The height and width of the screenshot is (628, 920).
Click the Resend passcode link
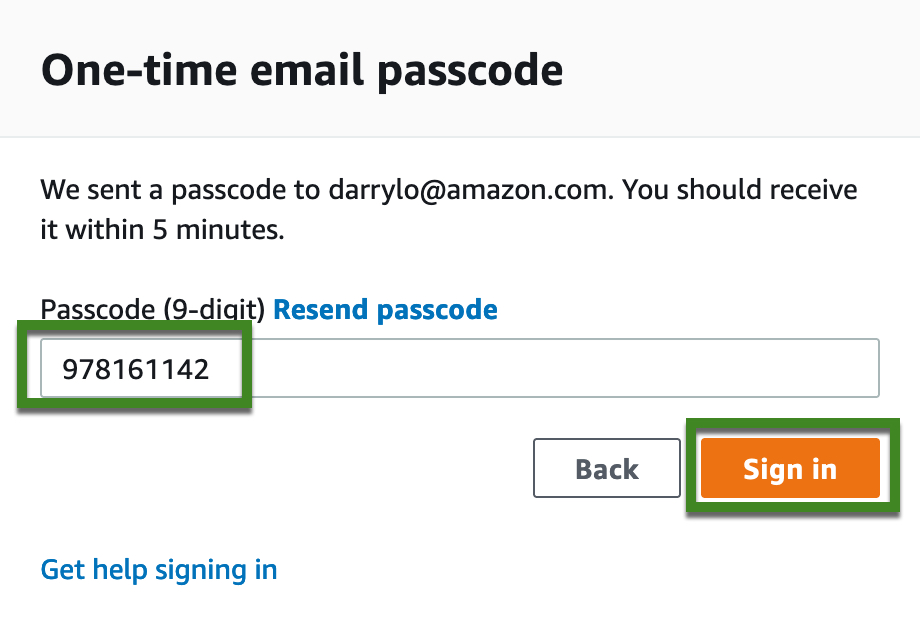click(x=385, y=309)
